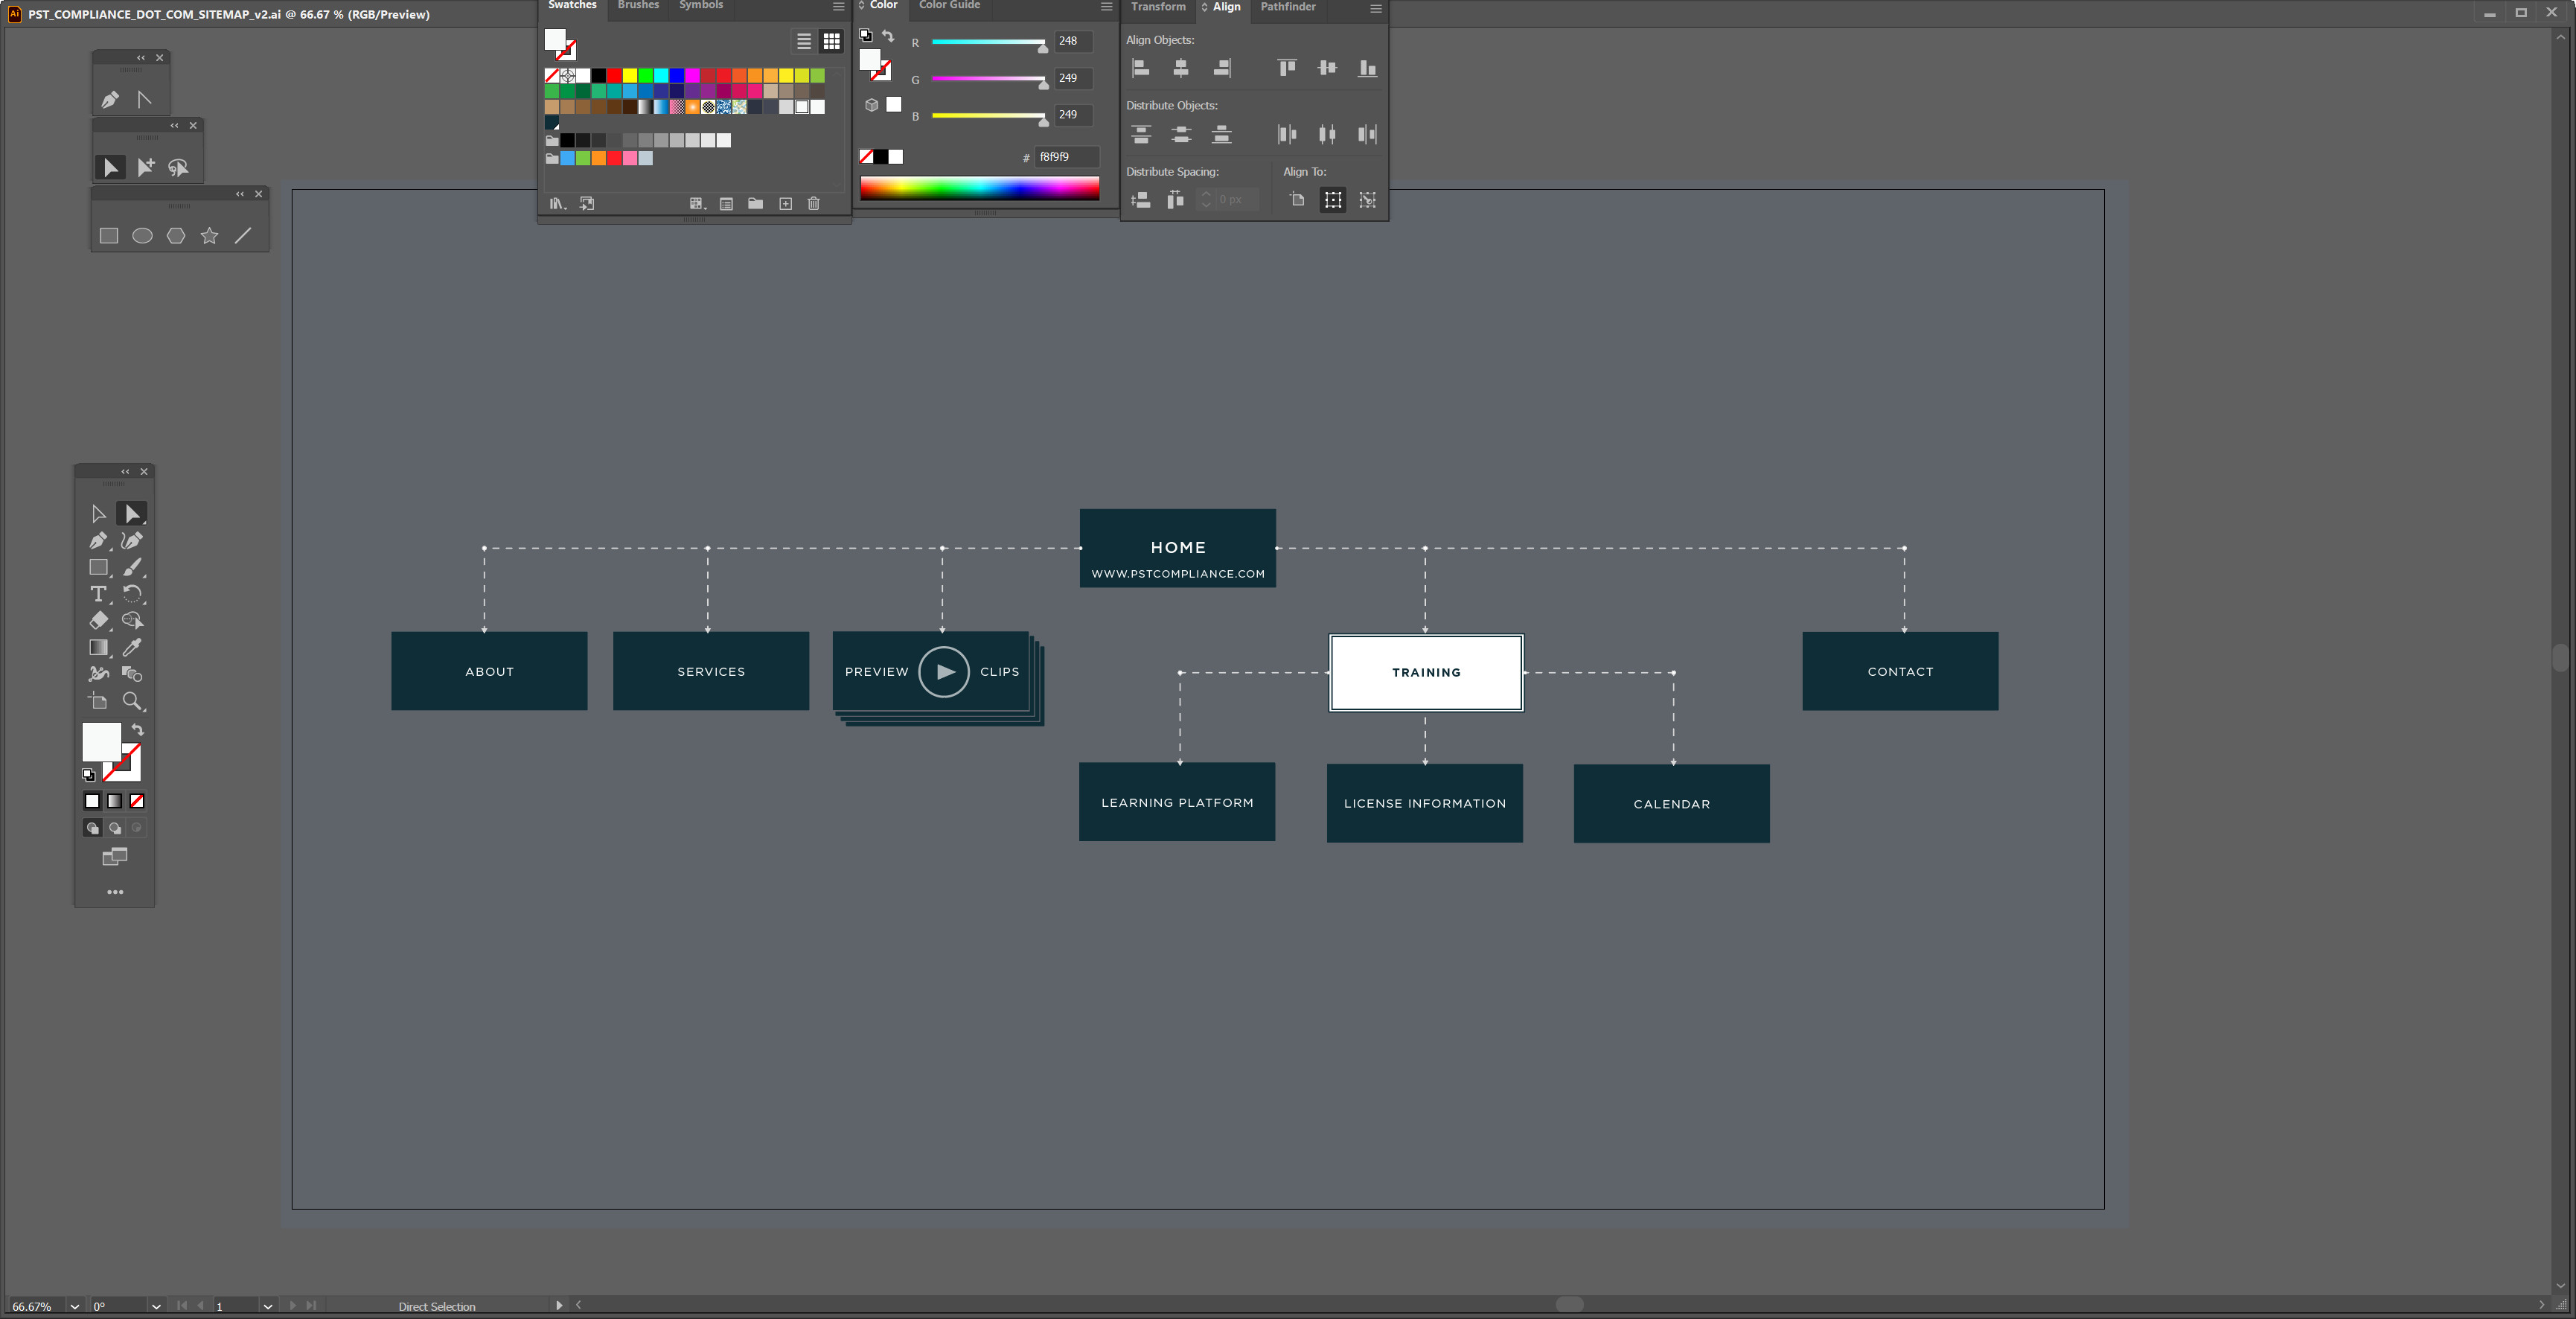Open artboard navigation dropdown
This screenshot has width=2576, height=1319.
[267, 1306]
